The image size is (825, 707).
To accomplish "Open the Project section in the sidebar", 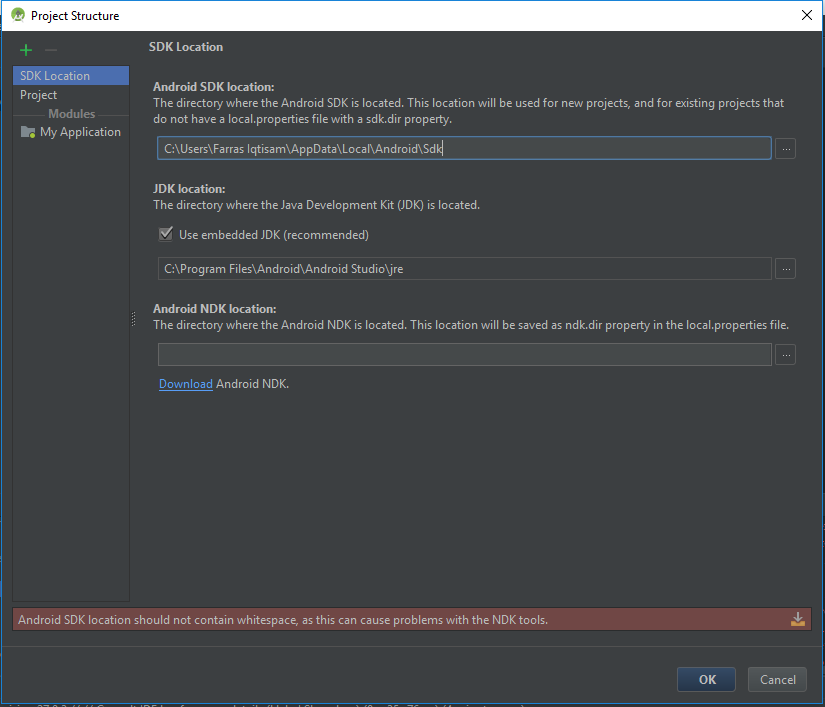I will coord(71,95).
